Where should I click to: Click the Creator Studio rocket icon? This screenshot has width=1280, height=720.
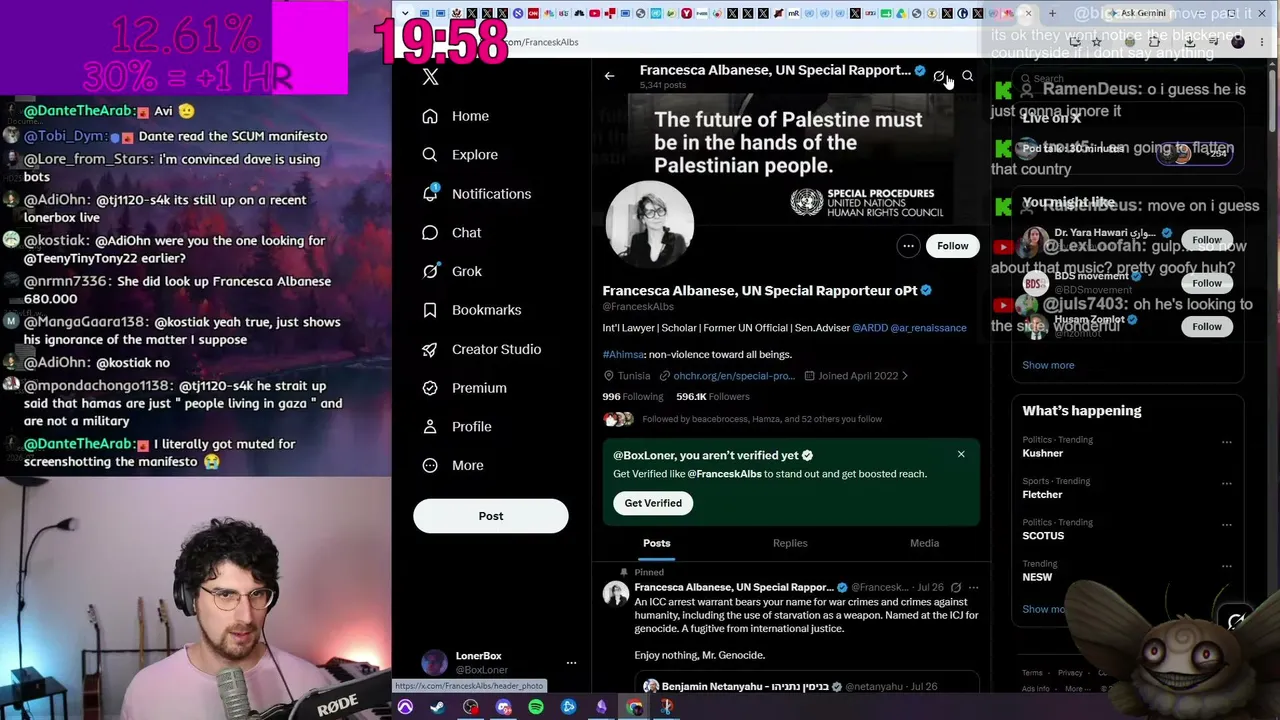[x=430, y=349]
